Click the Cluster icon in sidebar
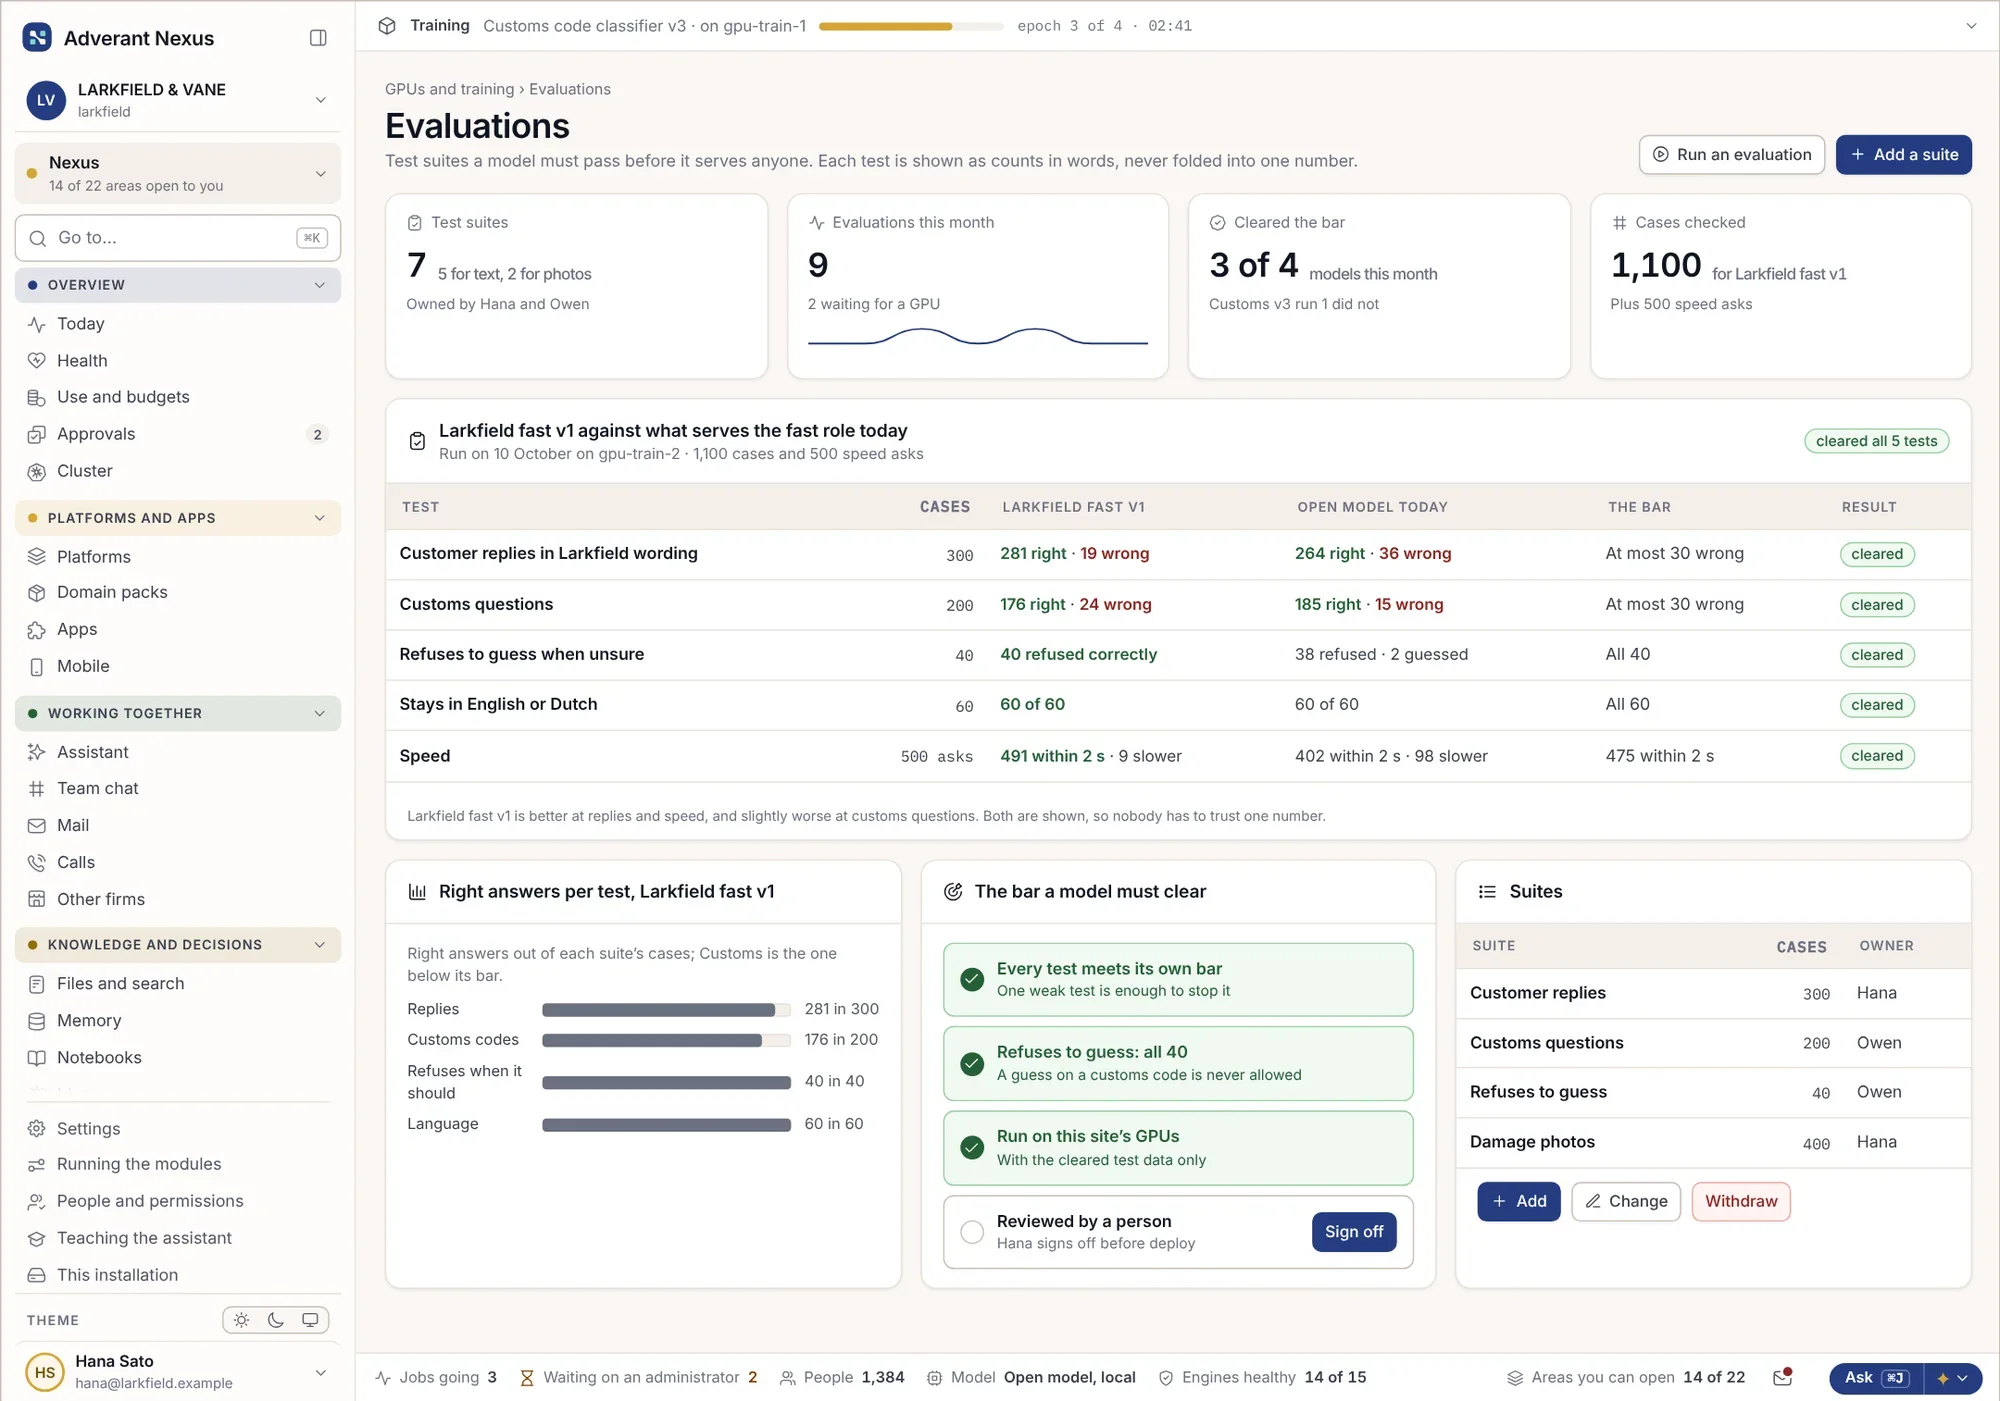The width and height of the screenshot is (2000, 1401). click(x=37, y=471)
